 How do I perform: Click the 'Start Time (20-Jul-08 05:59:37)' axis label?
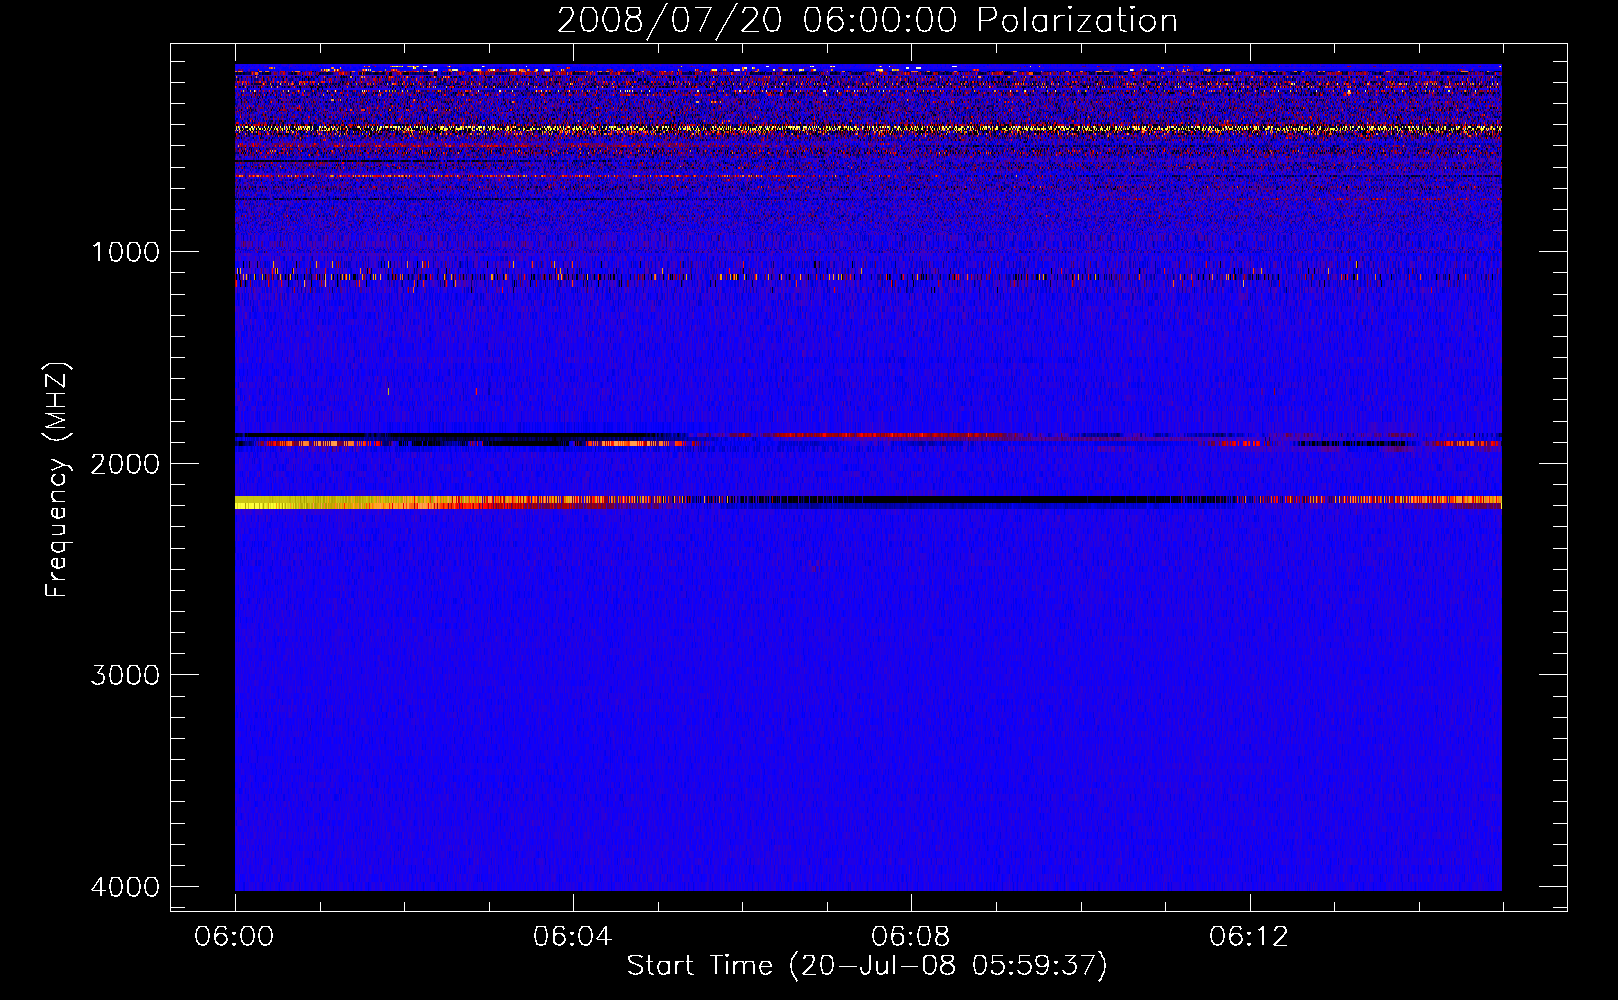[x=867, y=966]
